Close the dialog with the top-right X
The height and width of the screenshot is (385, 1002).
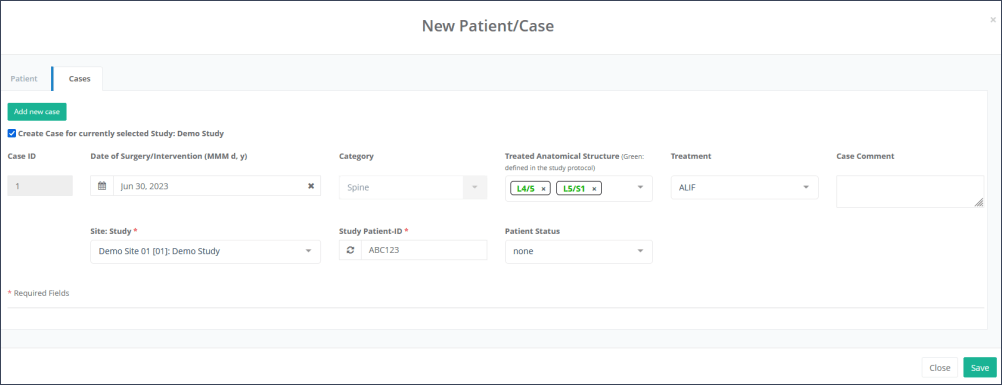coord(993,20)
